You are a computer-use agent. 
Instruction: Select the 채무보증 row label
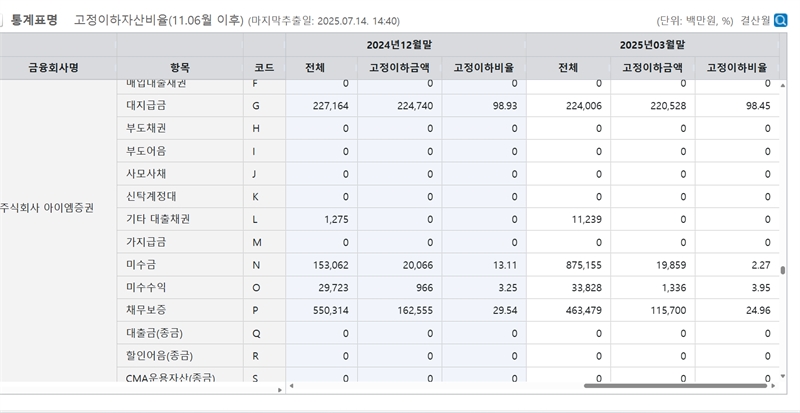point(146,310)
